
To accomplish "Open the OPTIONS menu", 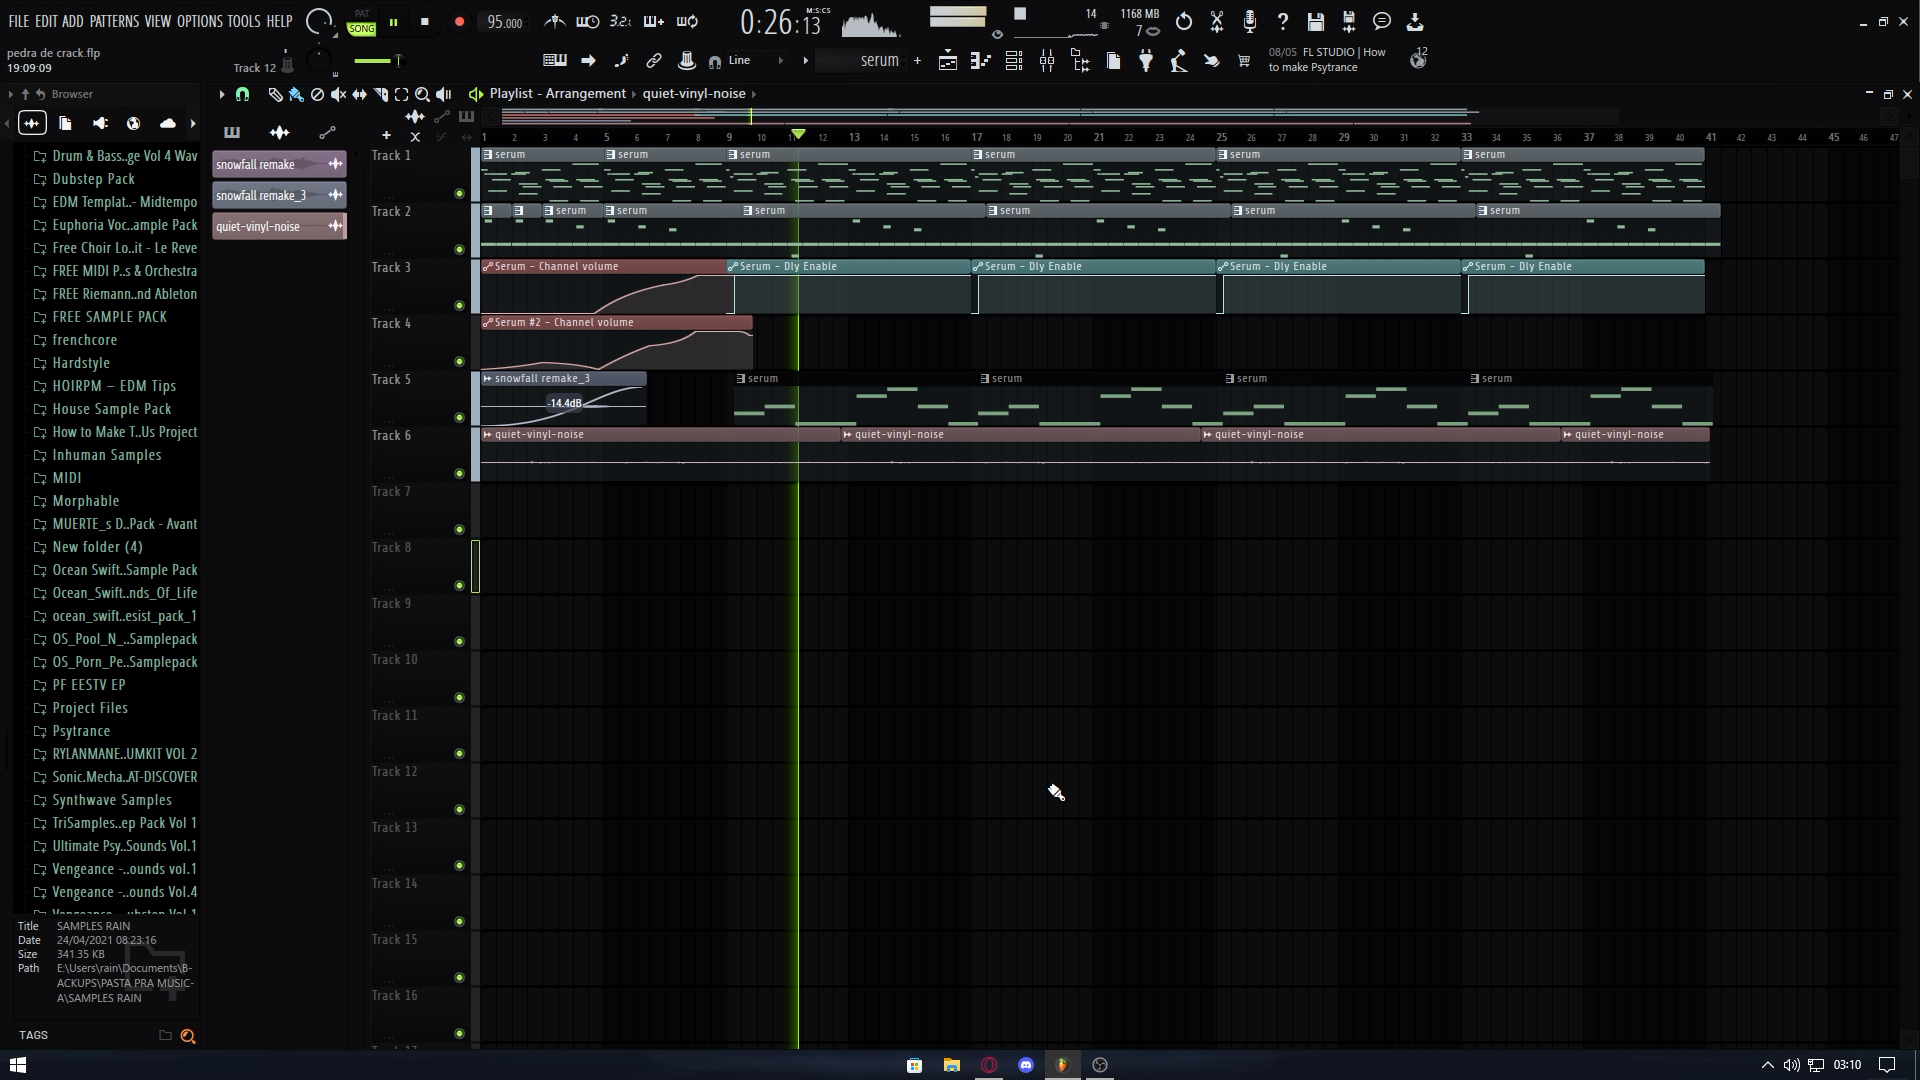I will [x=200, y=21].
